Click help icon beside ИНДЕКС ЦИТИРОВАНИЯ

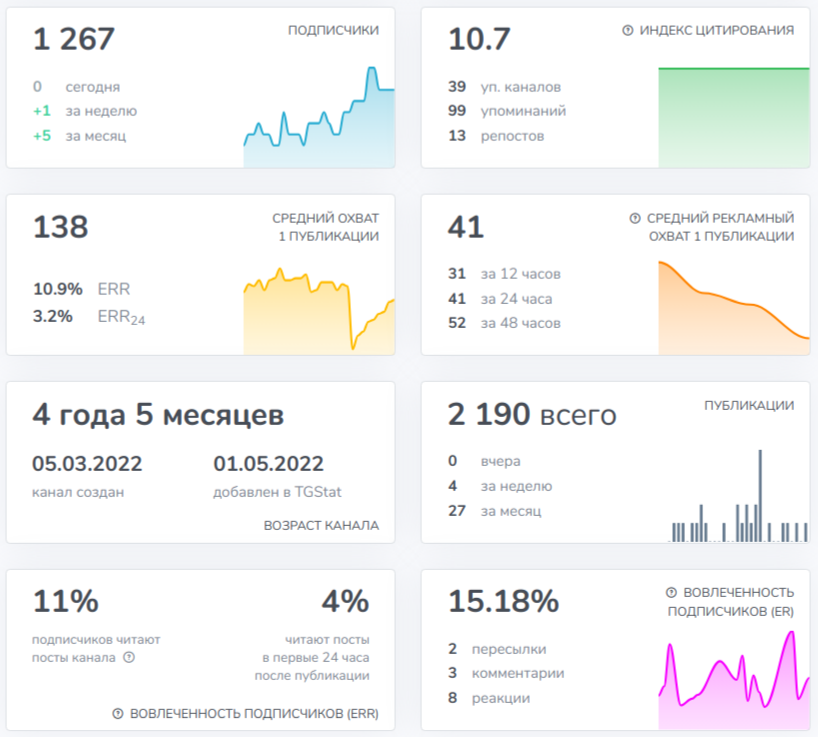click(628, 31)
